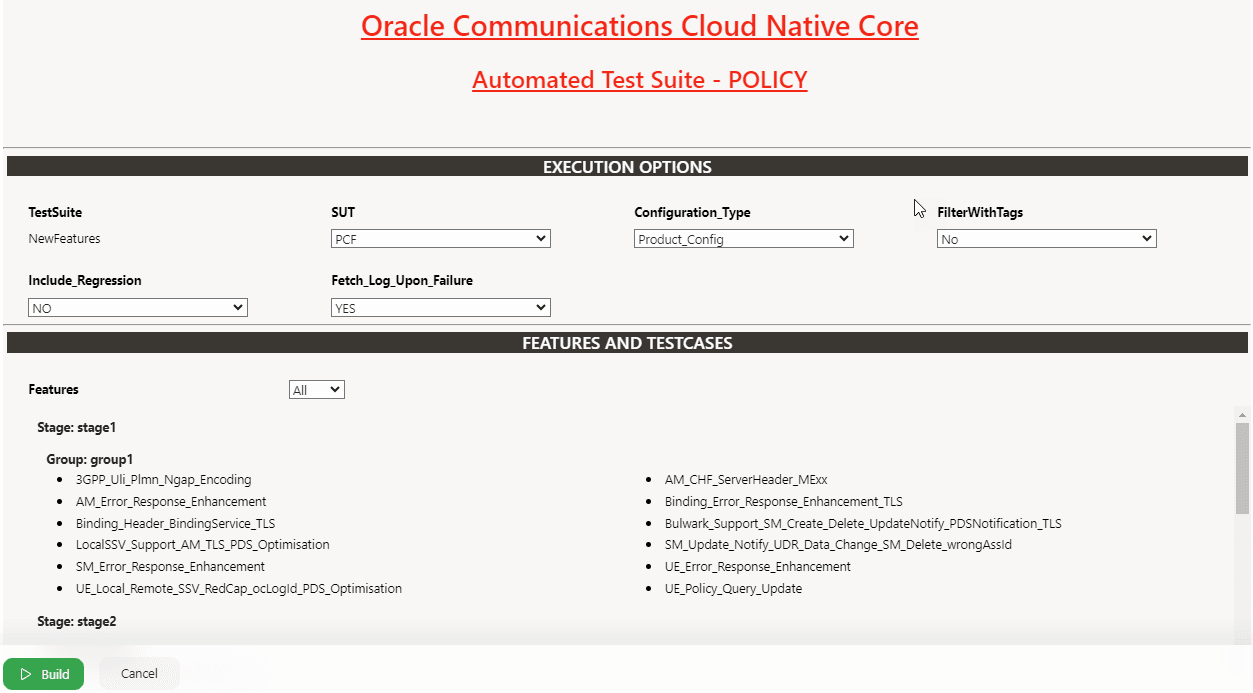Image resolution: width=1253 pixels, height=693 pixels.
Task: Click the AM_CHF_ServerHeader_MExx feature
Action: tap(746, 480)
